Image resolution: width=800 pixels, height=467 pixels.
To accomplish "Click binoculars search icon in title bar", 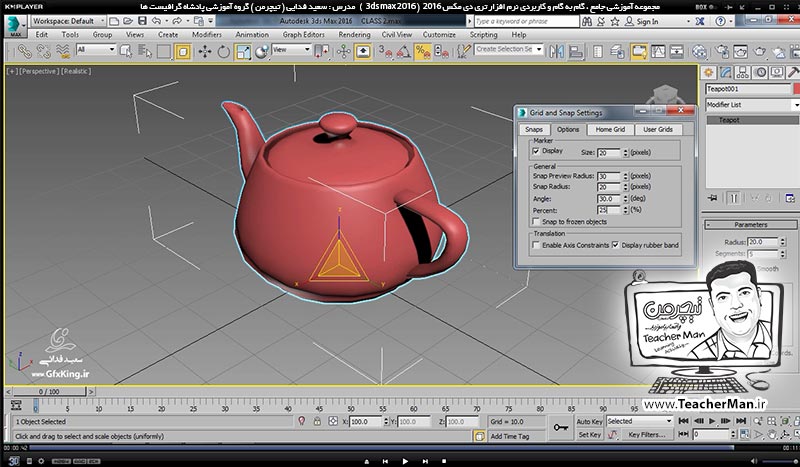I will [587, 21].
